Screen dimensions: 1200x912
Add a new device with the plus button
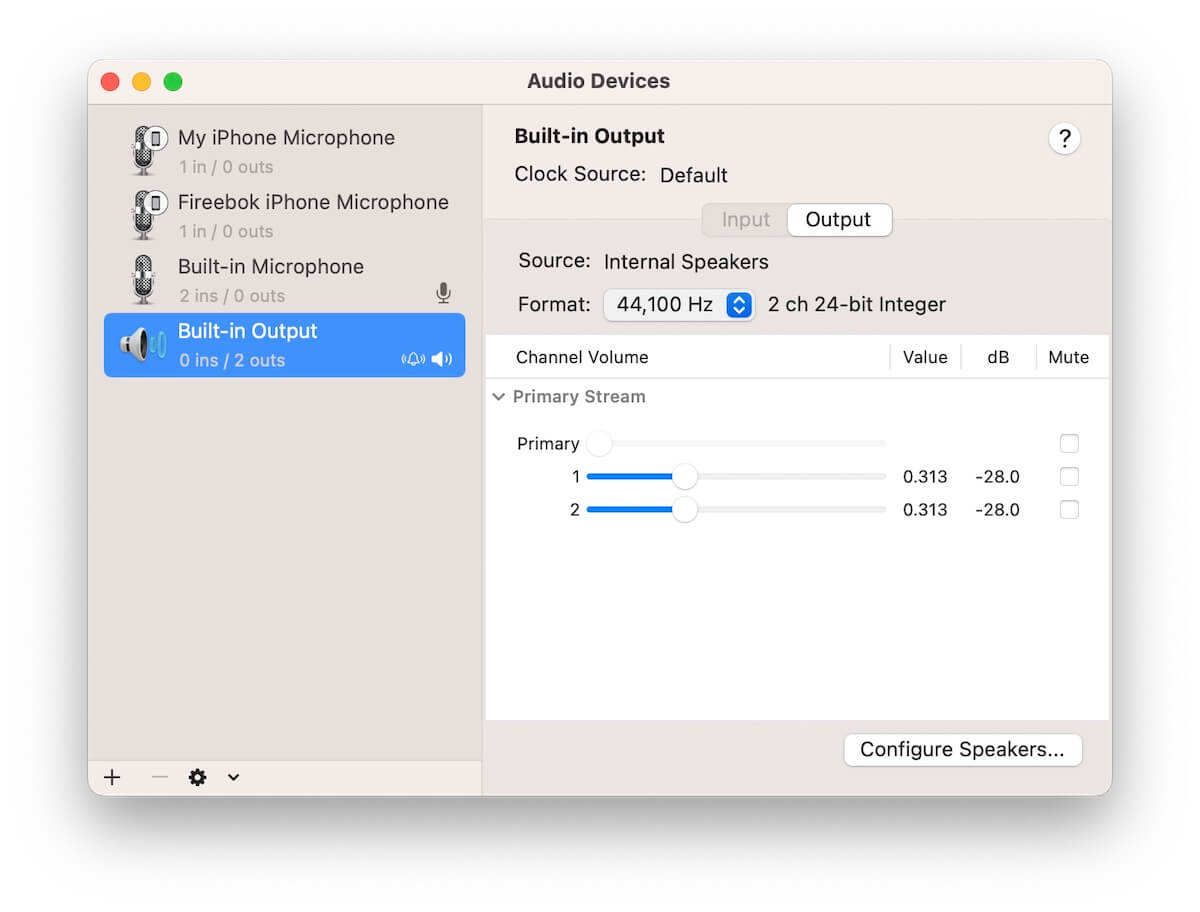111,777
